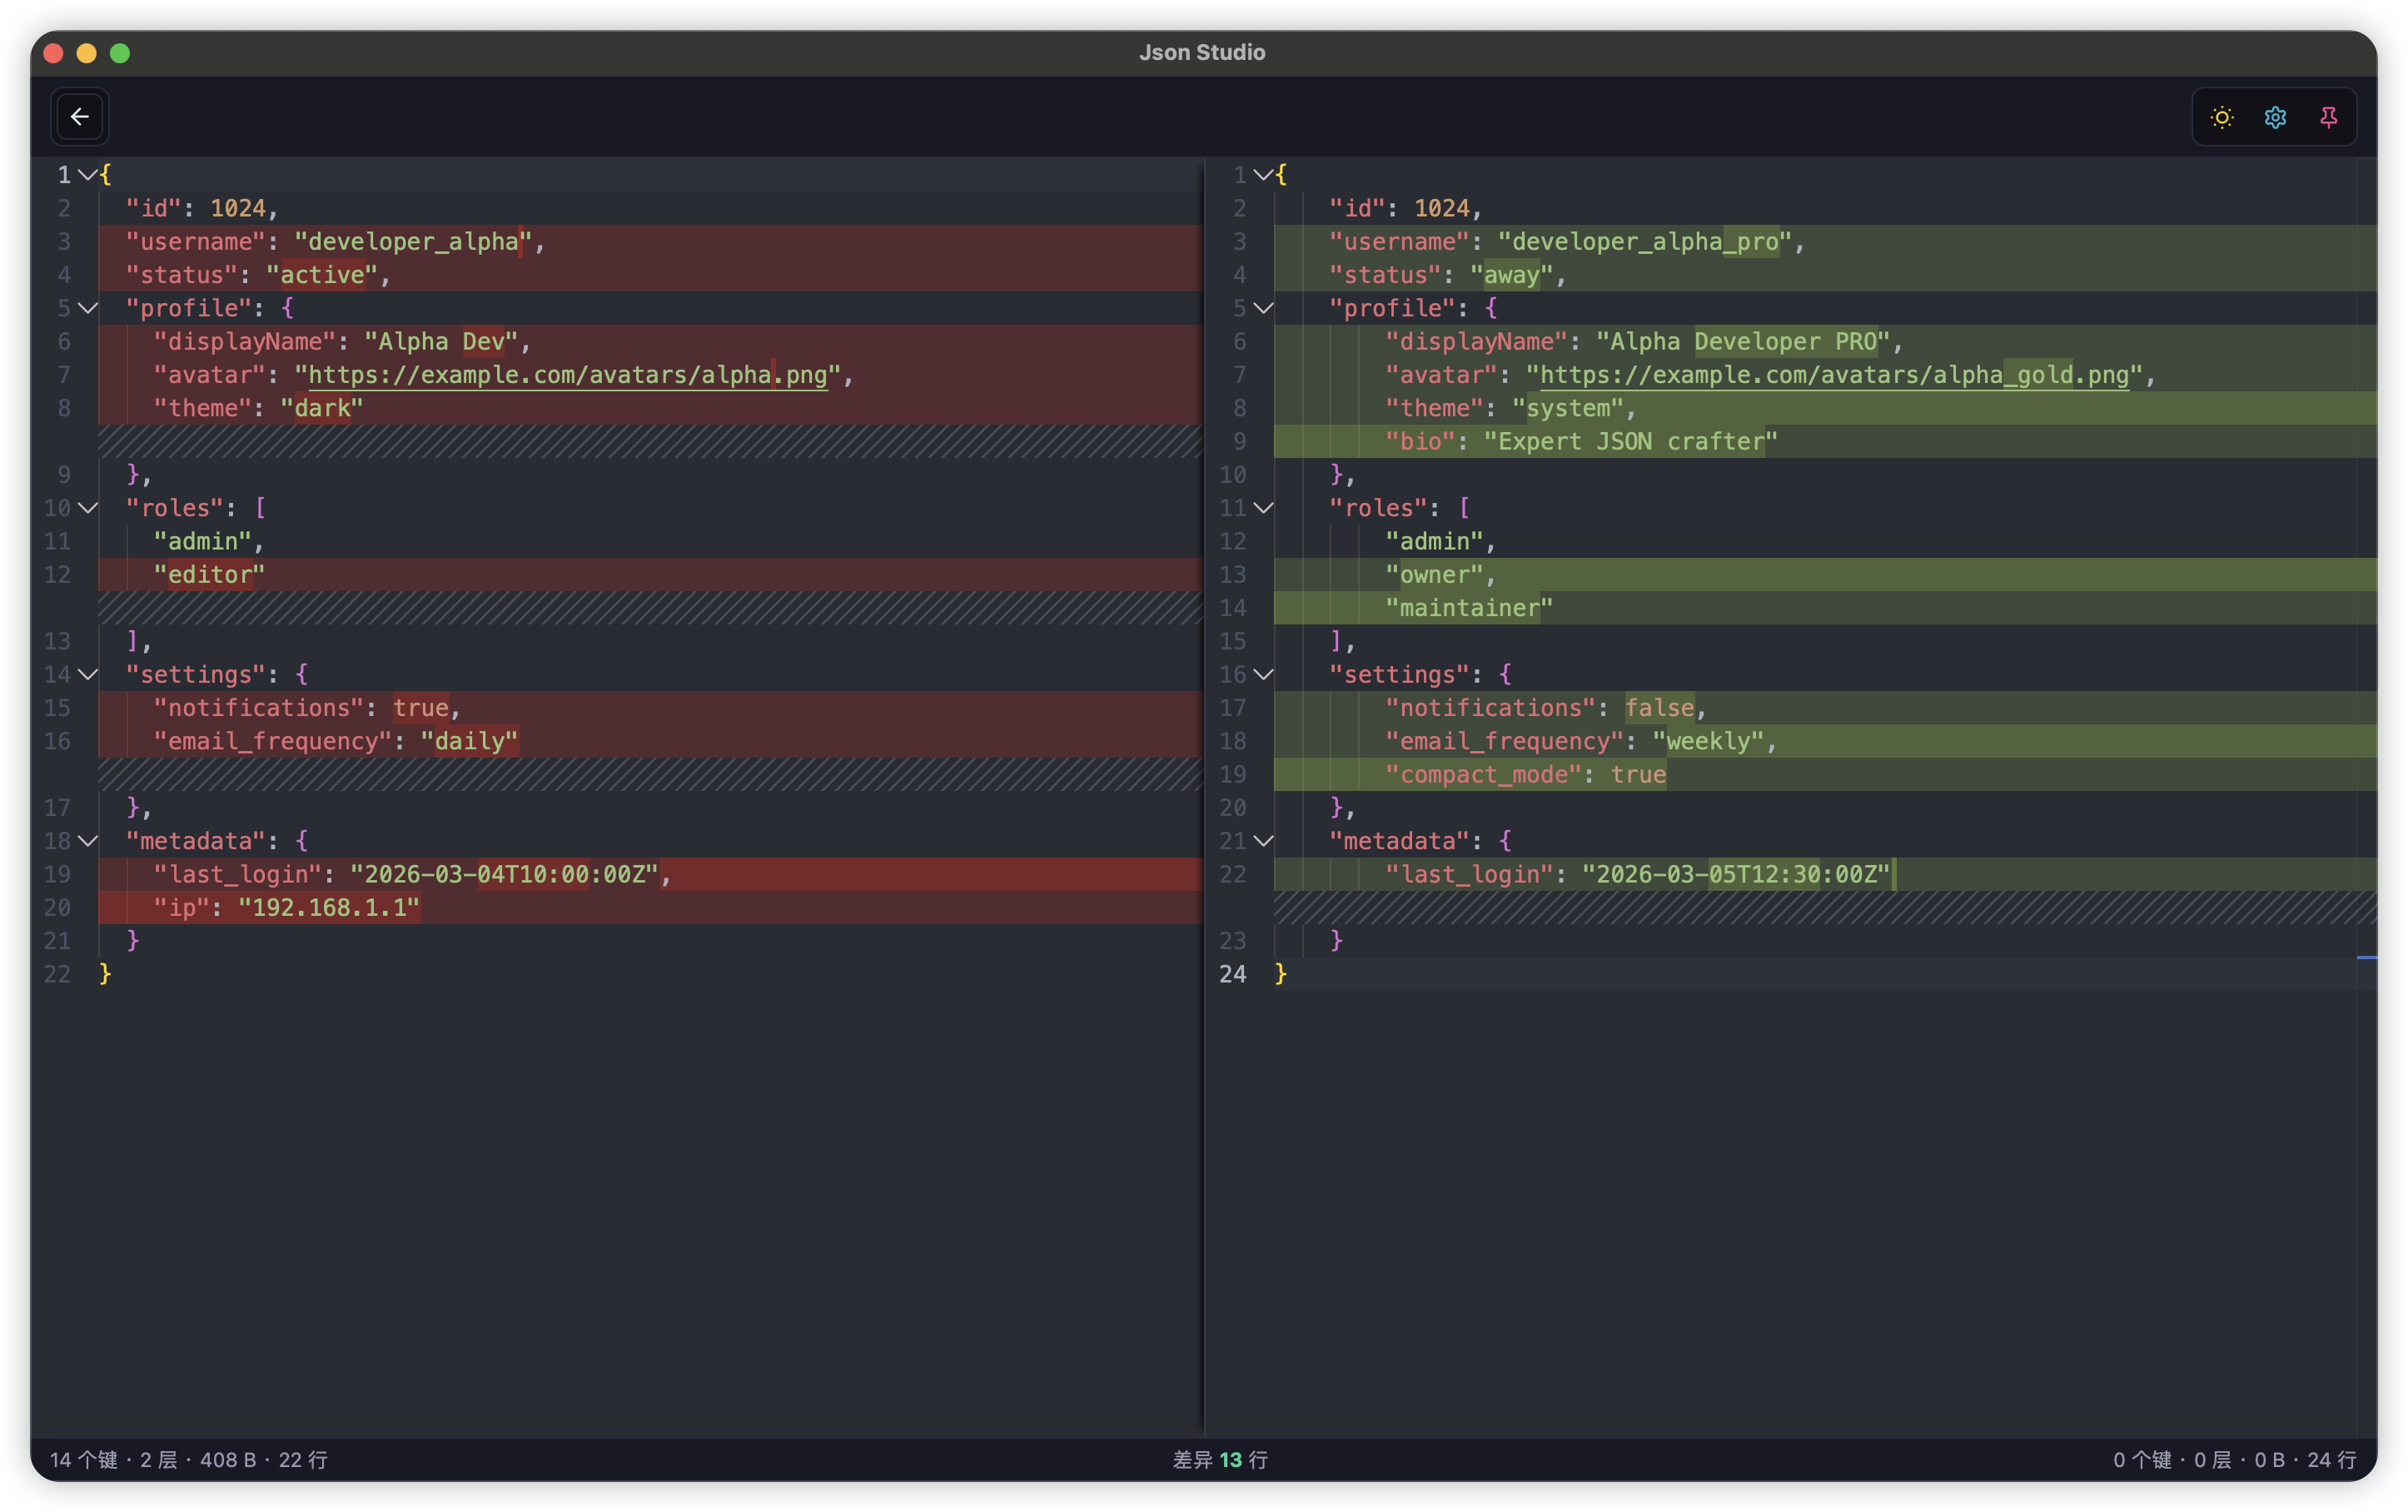Collapse the root JSON object in the right pane
The image size is (2408, 1512).
1263,174
